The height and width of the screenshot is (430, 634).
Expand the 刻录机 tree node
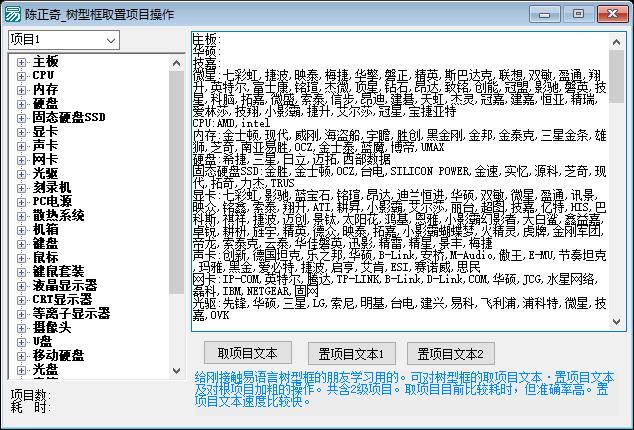coord(21,188)
